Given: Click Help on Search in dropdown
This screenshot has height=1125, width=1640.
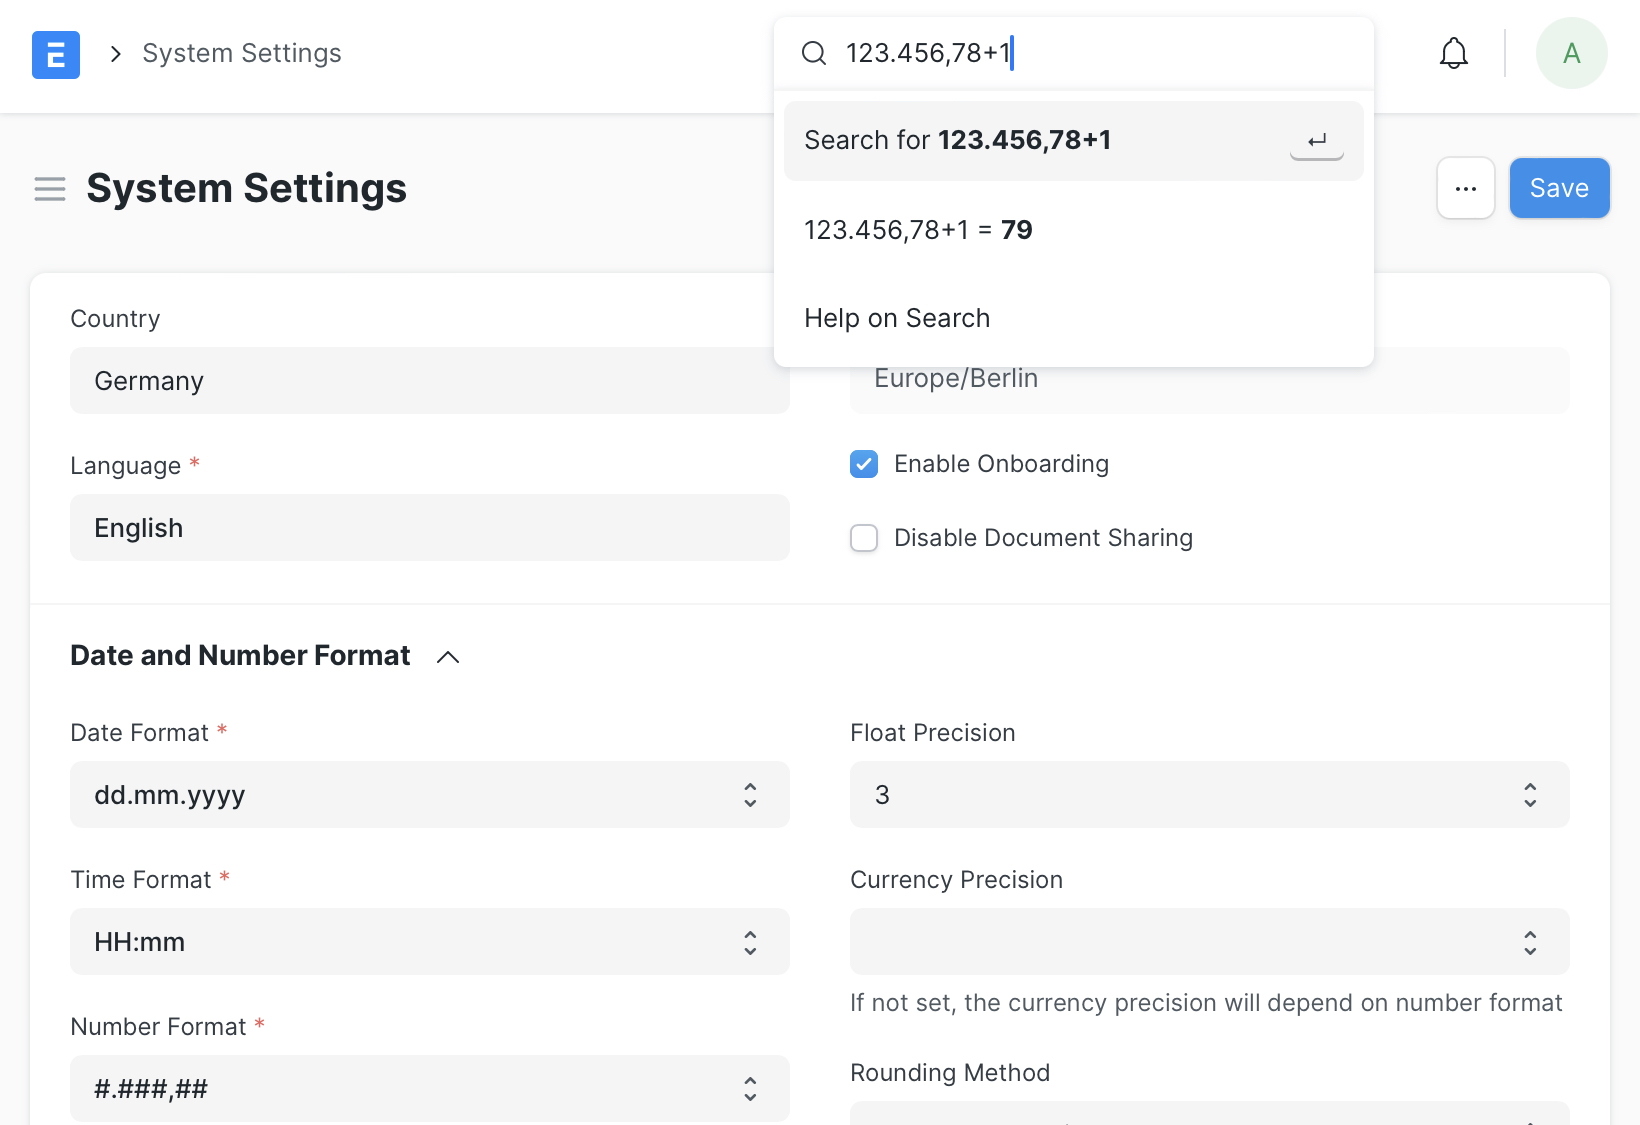Looking at the screenshot, I should [897, 317].
